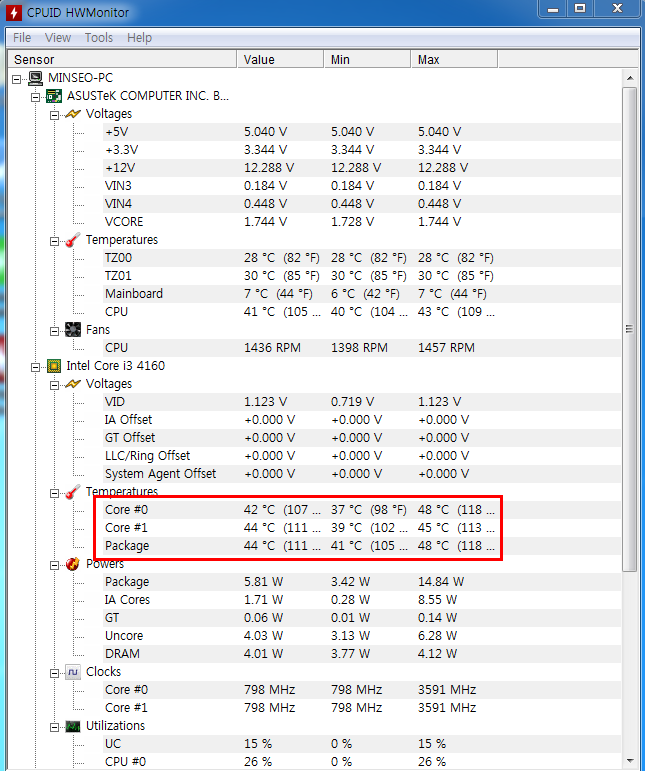
Task: Open the Help menu
Action: tap(139, 37)
